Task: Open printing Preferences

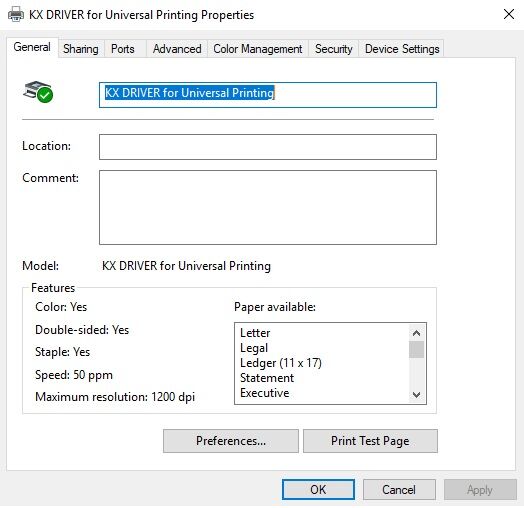Action: click(231, 441)
